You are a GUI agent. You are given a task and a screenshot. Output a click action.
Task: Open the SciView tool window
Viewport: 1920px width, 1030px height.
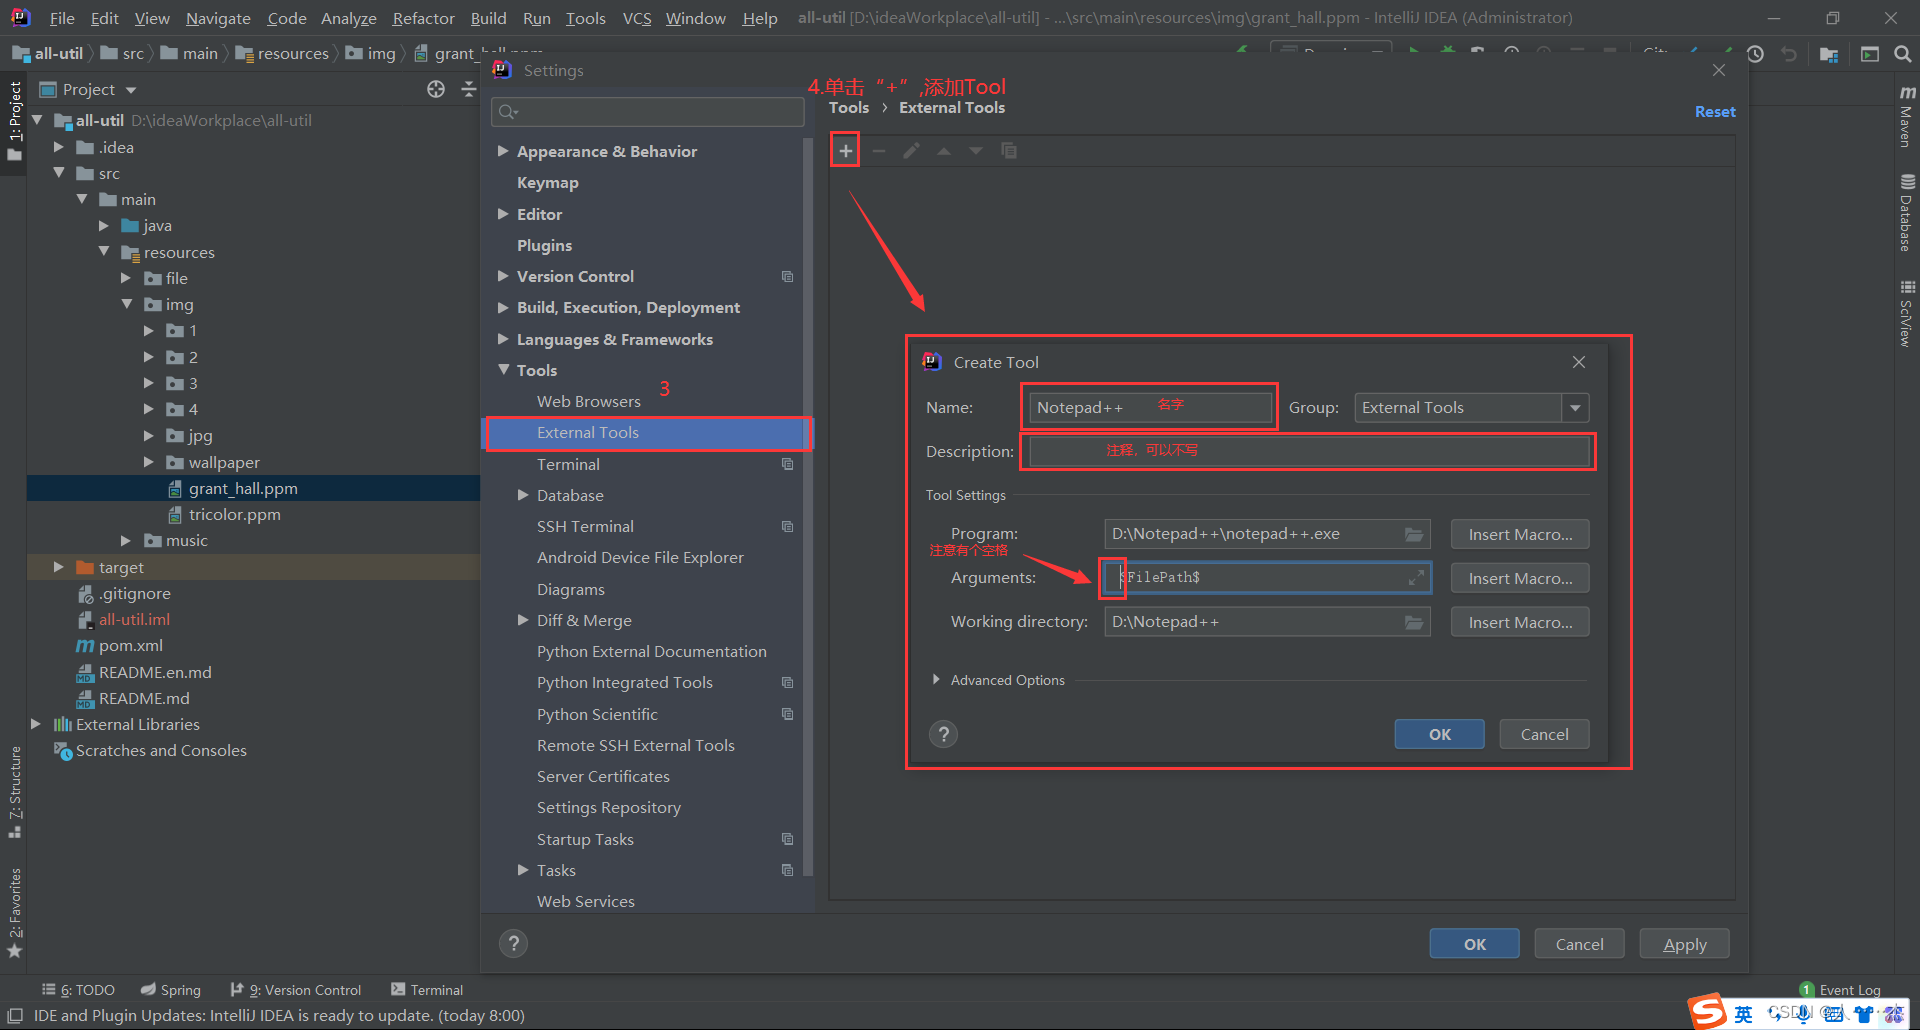(1907, 313)
